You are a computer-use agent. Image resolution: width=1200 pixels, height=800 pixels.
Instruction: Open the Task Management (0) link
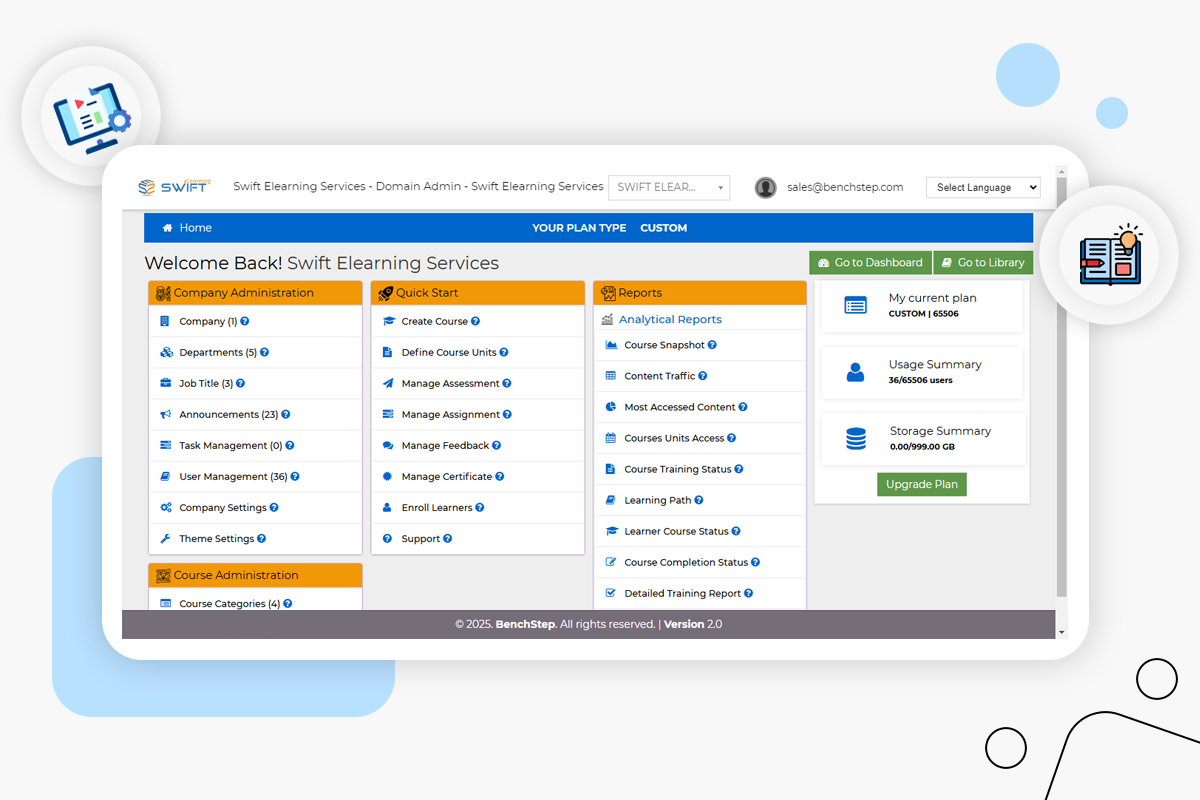click(x=231, y=446)
